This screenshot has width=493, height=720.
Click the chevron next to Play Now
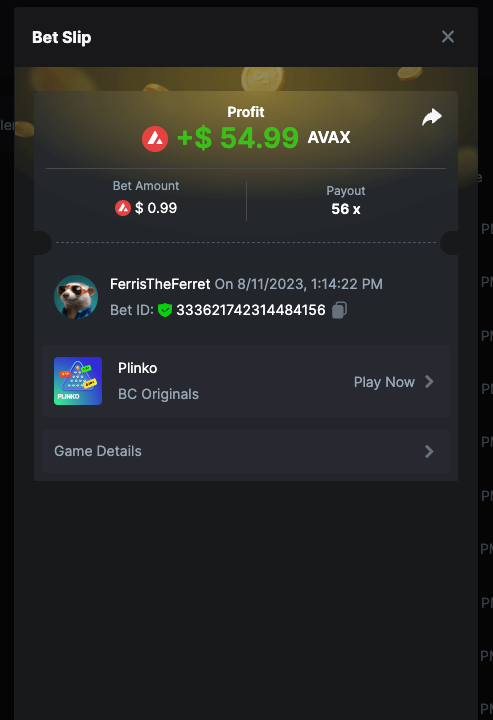429,382
